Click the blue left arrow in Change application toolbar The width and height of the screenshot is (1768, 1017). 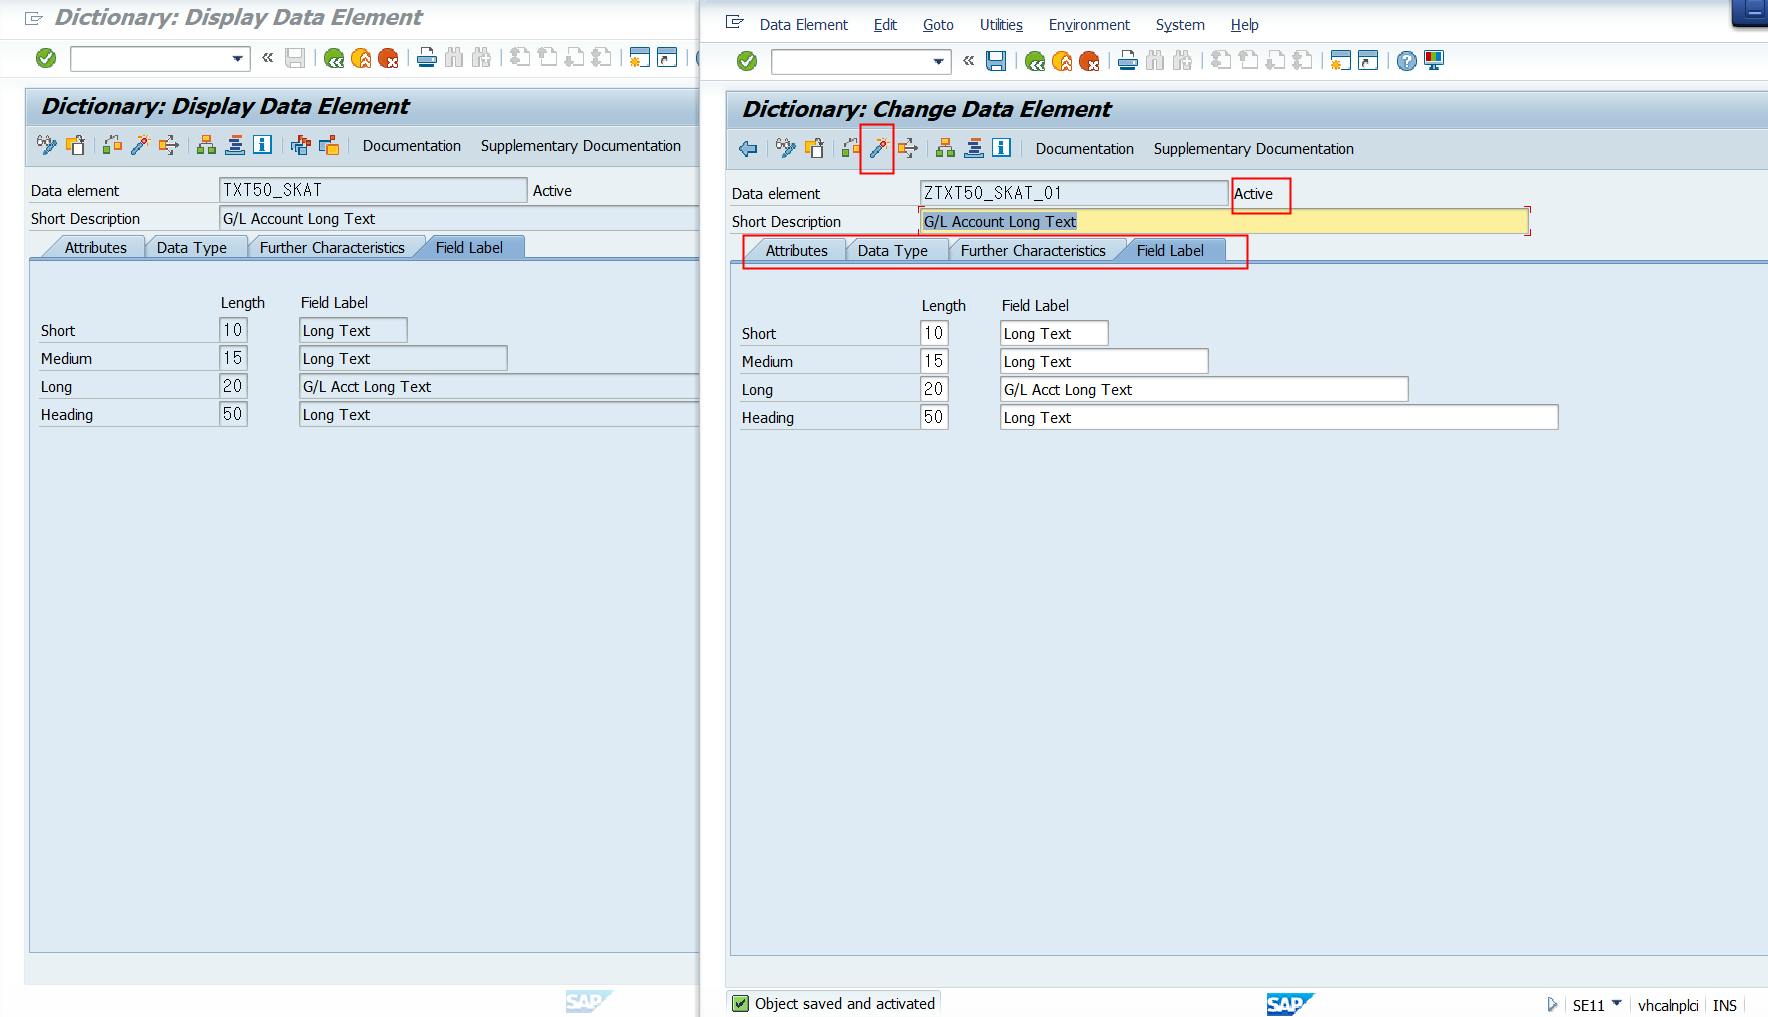pos(748,149)
